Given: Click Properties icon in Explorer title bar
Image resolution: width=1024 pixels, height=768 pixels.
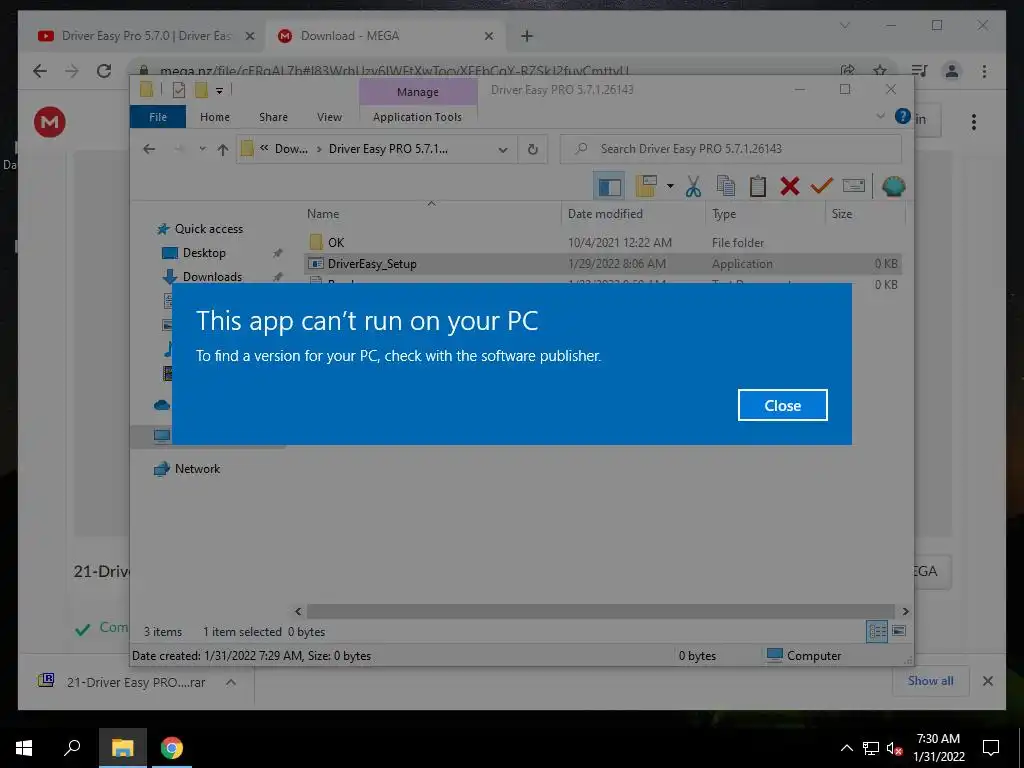Looking at the screenshot, I should [x=178, y=90].
